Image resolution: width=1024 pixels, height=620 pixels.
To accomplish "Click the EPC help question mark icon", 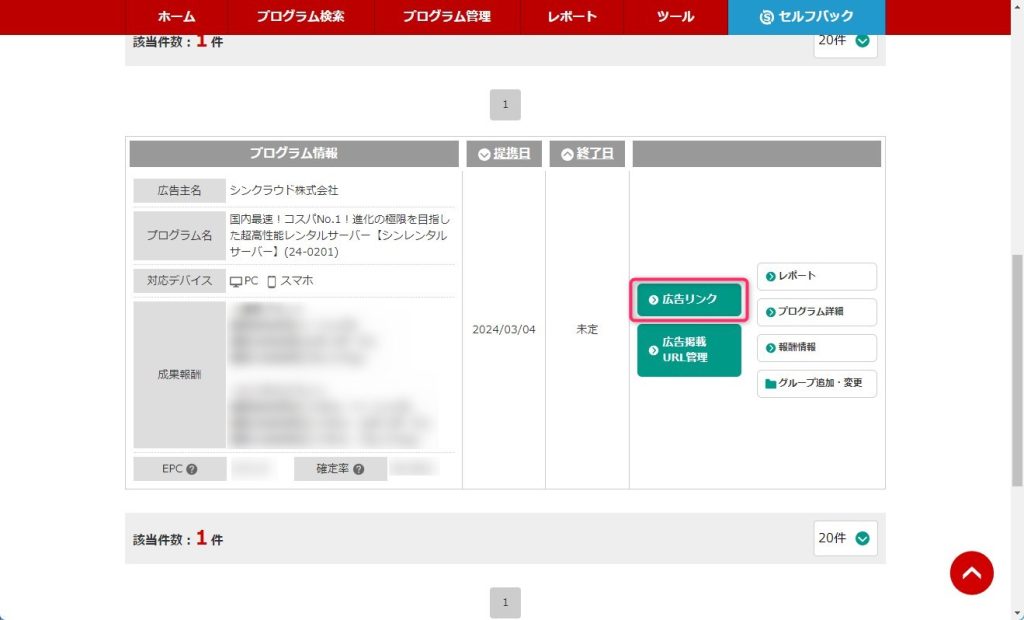I will click(191, 469).
